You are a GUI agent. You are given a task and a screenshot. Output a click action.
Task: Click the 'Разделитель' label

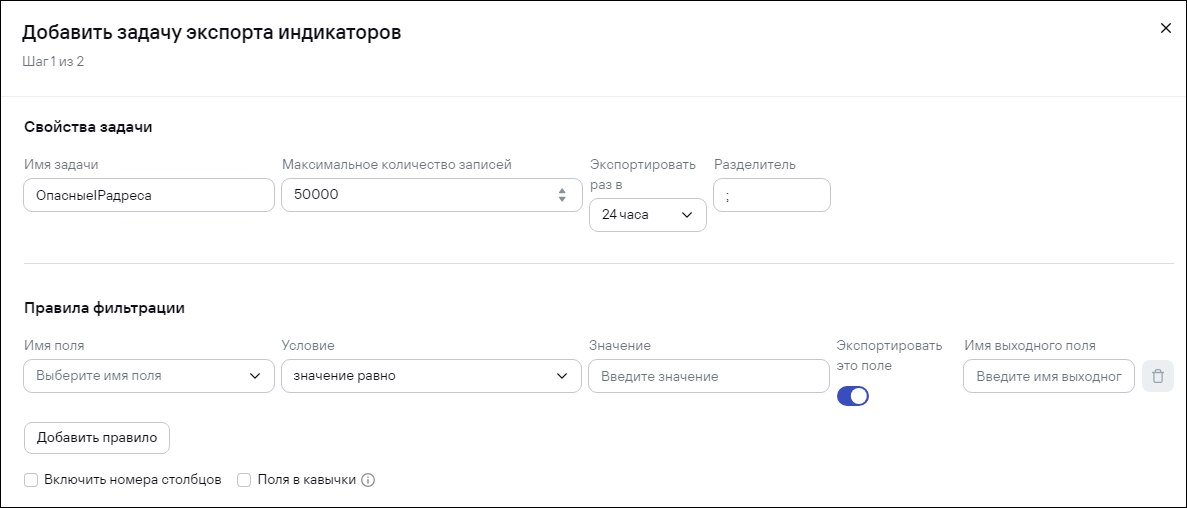755,164
